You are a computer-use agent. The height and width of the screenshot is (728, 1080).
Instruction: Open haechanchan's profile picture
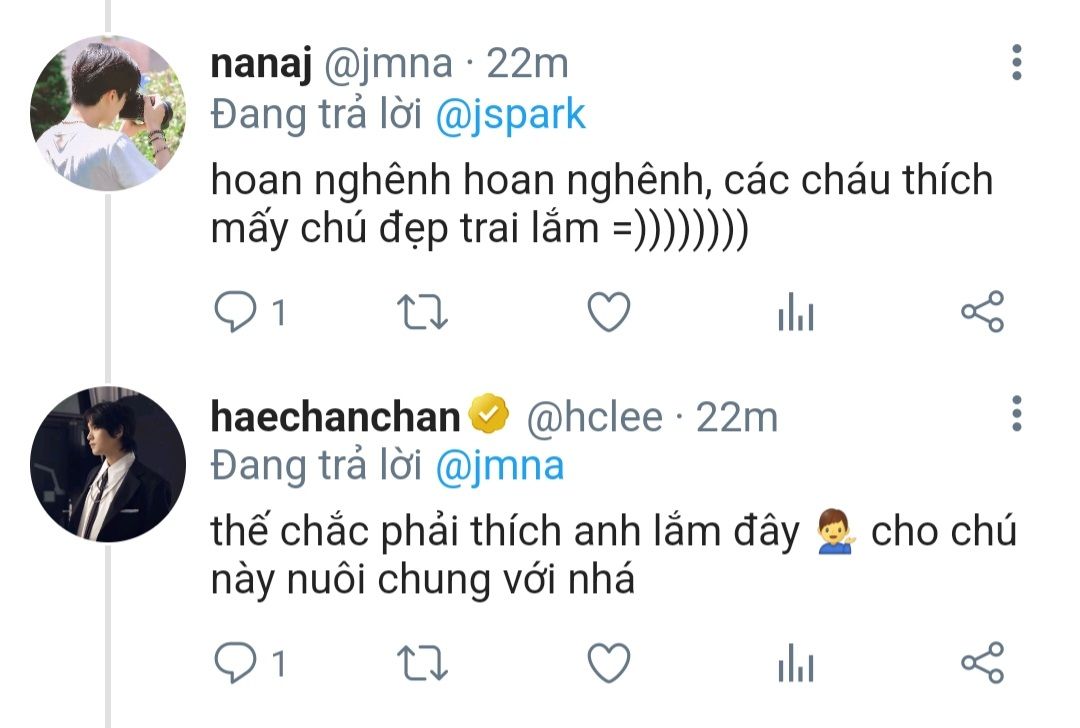pos(108,464)
